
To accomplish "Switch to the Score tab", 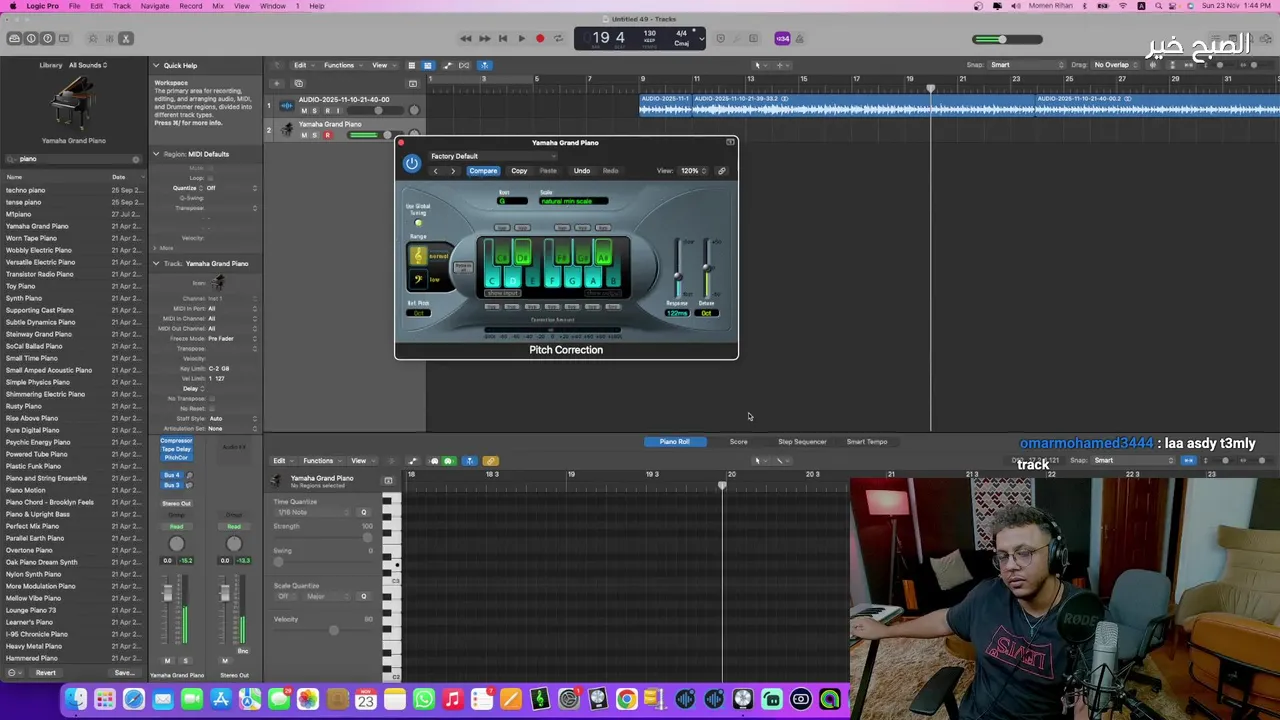I will [738, 441].
